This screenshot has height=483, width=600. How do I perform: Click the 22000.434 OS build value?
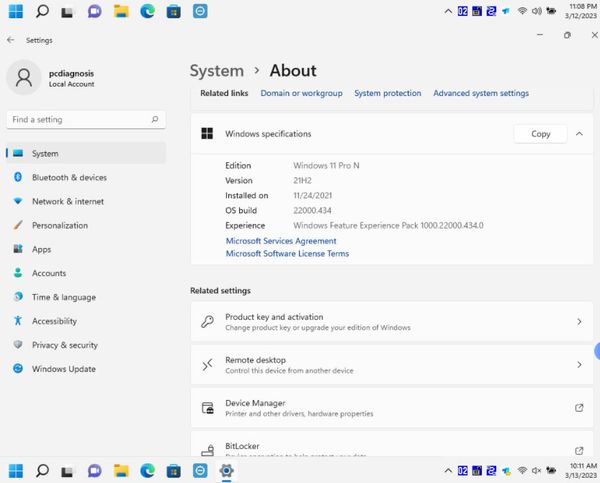coord(312,210)
